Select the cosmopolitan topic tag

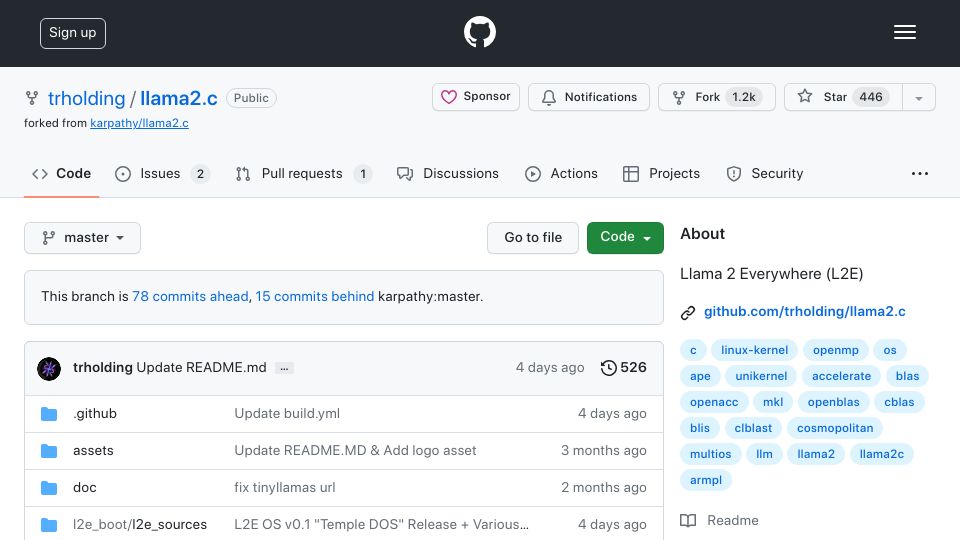point(835,428)
